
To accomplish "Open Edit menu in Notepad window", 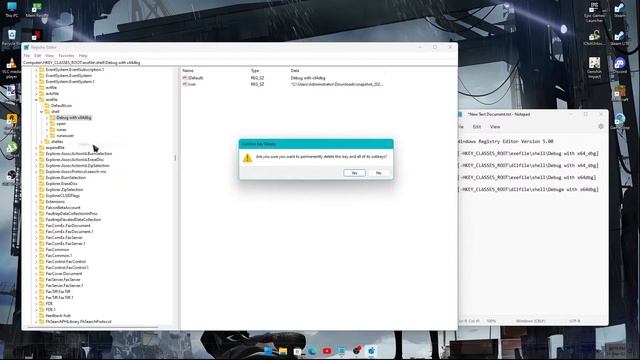I will coord(476,127).
